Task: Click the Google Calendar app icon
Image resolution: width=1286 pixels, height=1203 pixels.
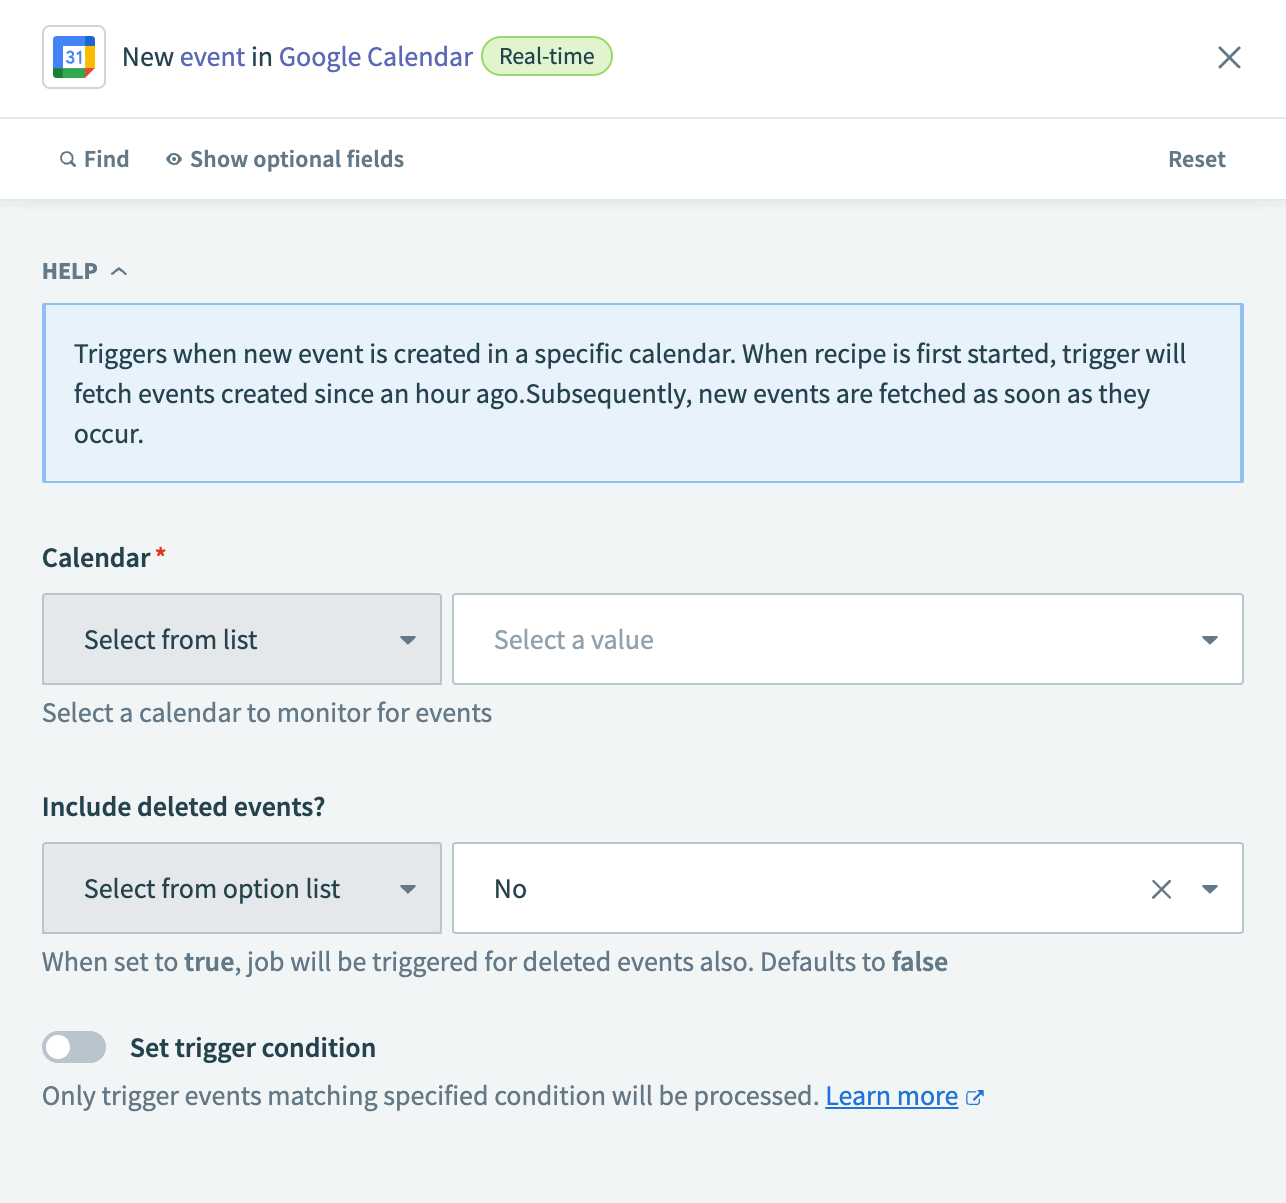Action: 74,57
